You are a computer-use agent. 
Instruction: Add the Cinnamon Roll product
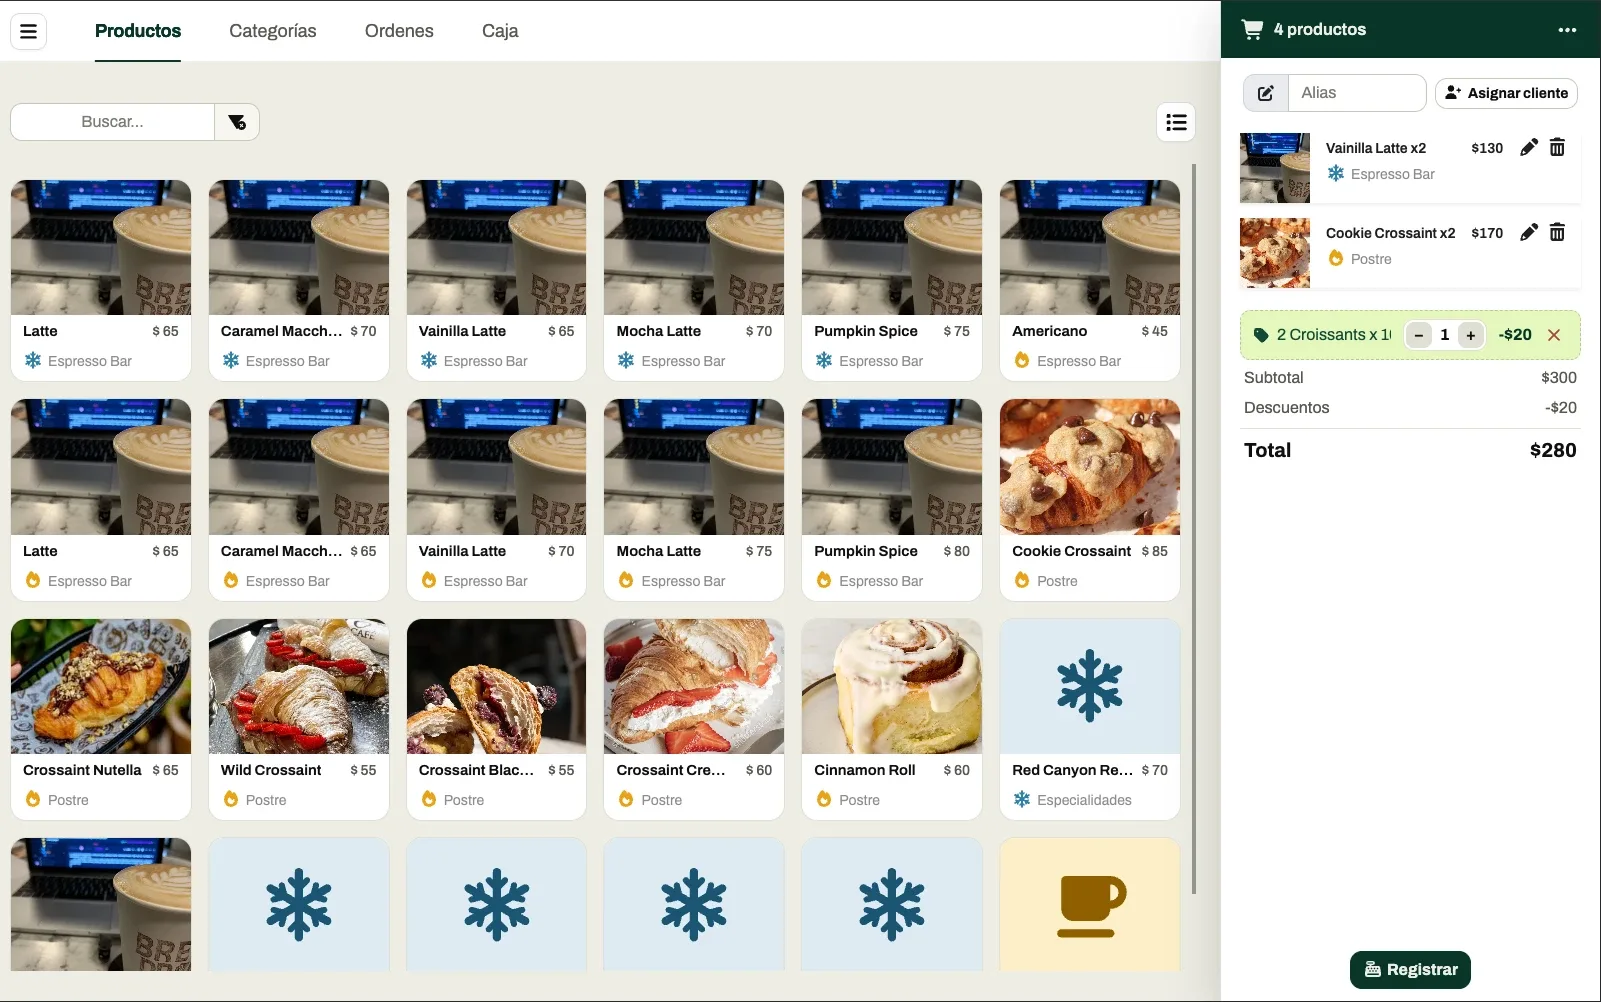pyautogui.click(x=892, y=719)
